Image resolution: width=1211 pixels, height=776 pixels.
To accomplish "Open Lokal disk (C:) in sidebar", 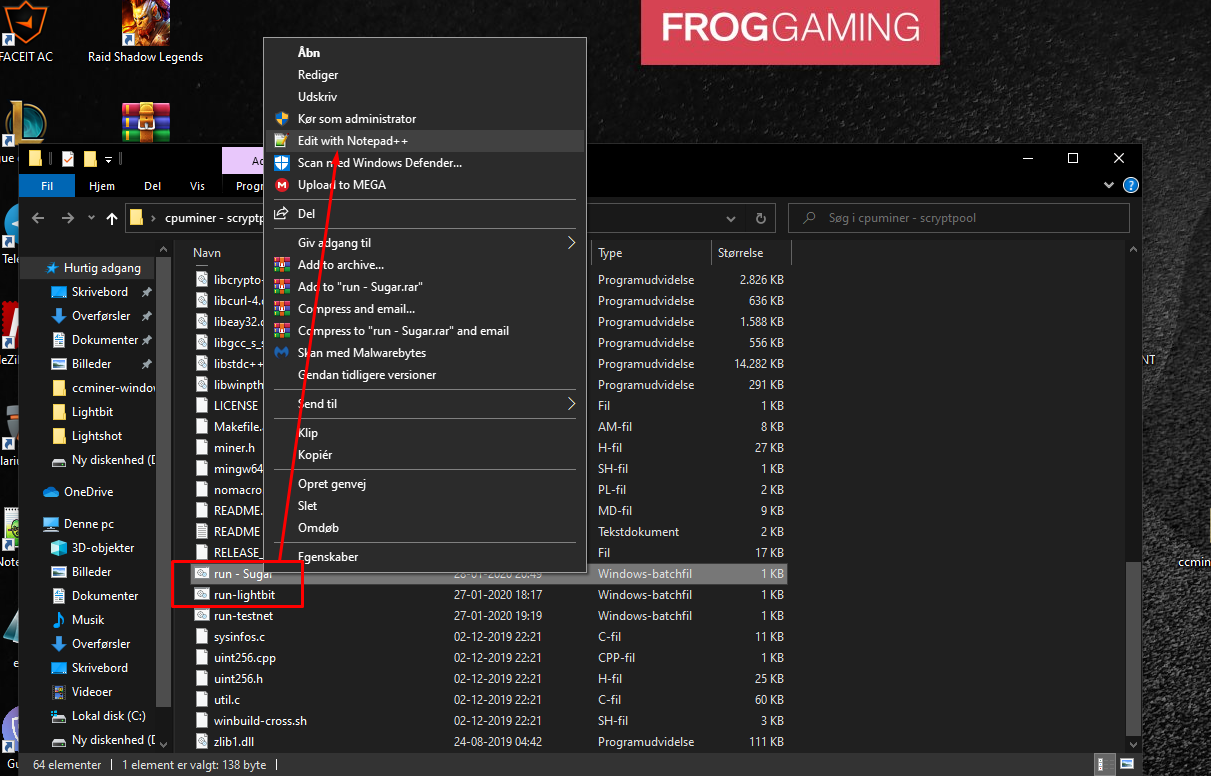I will [x=108, y=716].
